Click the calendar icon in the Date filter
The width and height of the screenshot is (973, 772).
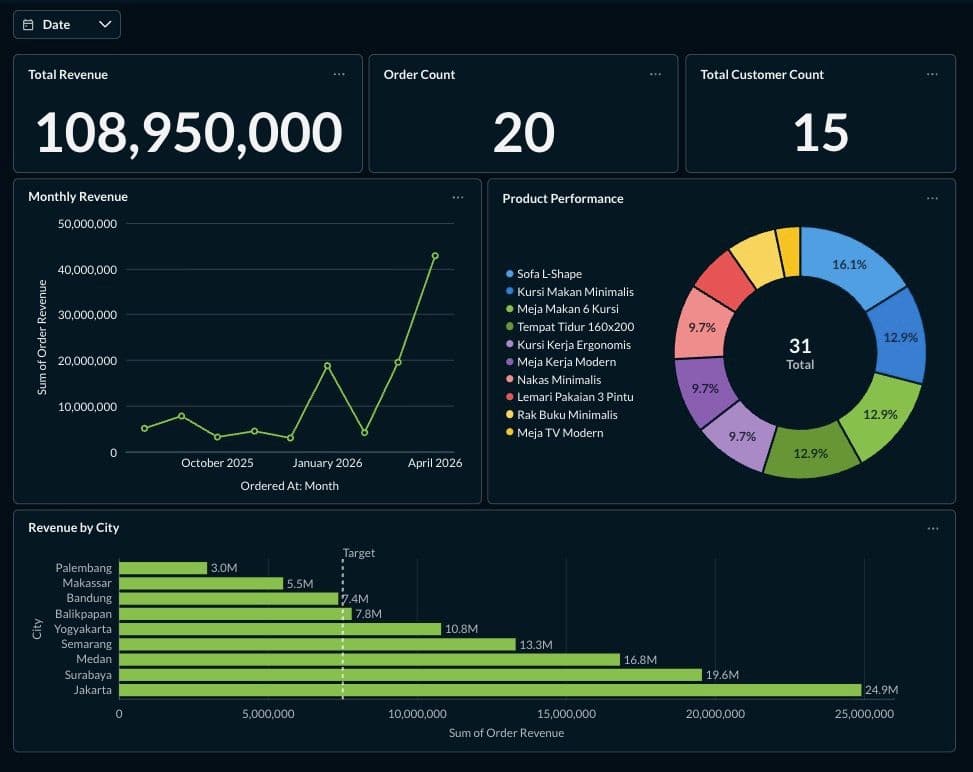28,25
